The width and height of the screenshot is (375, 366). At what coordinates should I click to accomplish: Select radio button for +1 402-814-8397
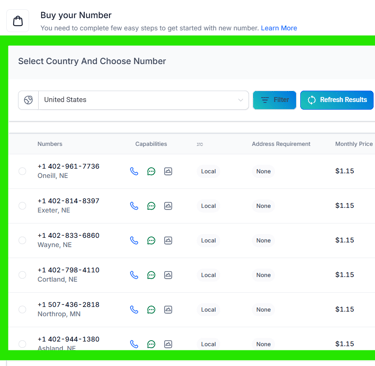(x=22, y=206)
